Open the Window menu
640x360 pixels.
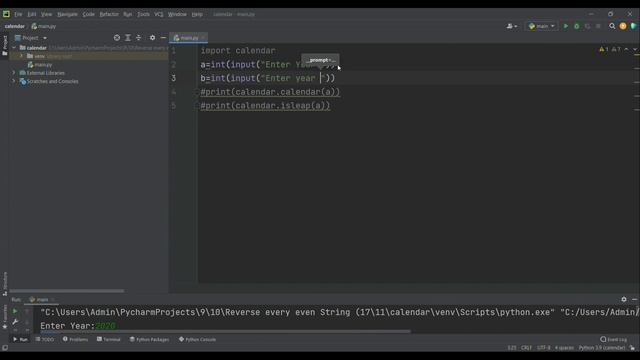177,14
